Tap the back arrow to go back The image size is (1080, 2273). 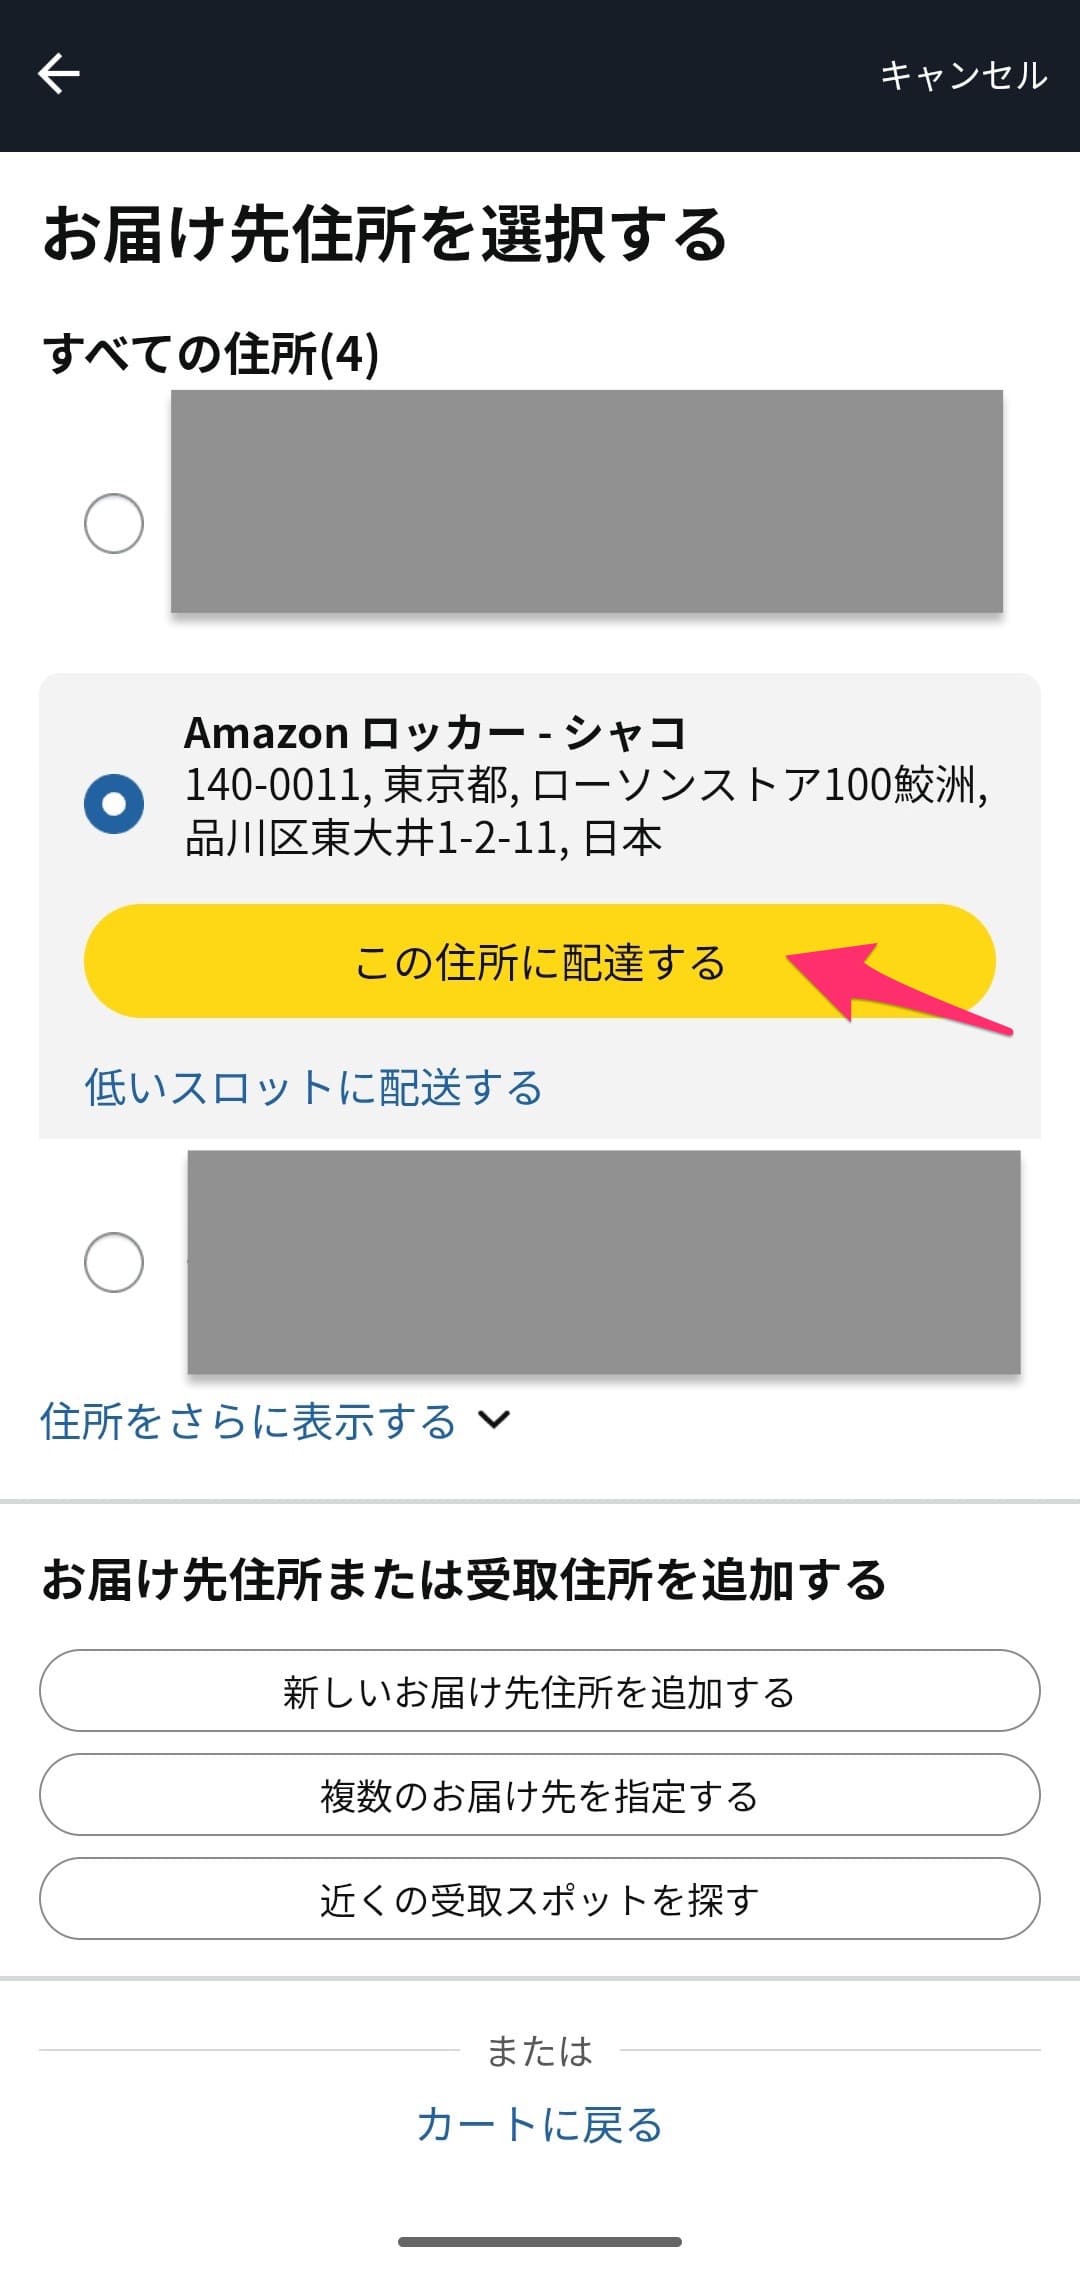click(60, 72)
